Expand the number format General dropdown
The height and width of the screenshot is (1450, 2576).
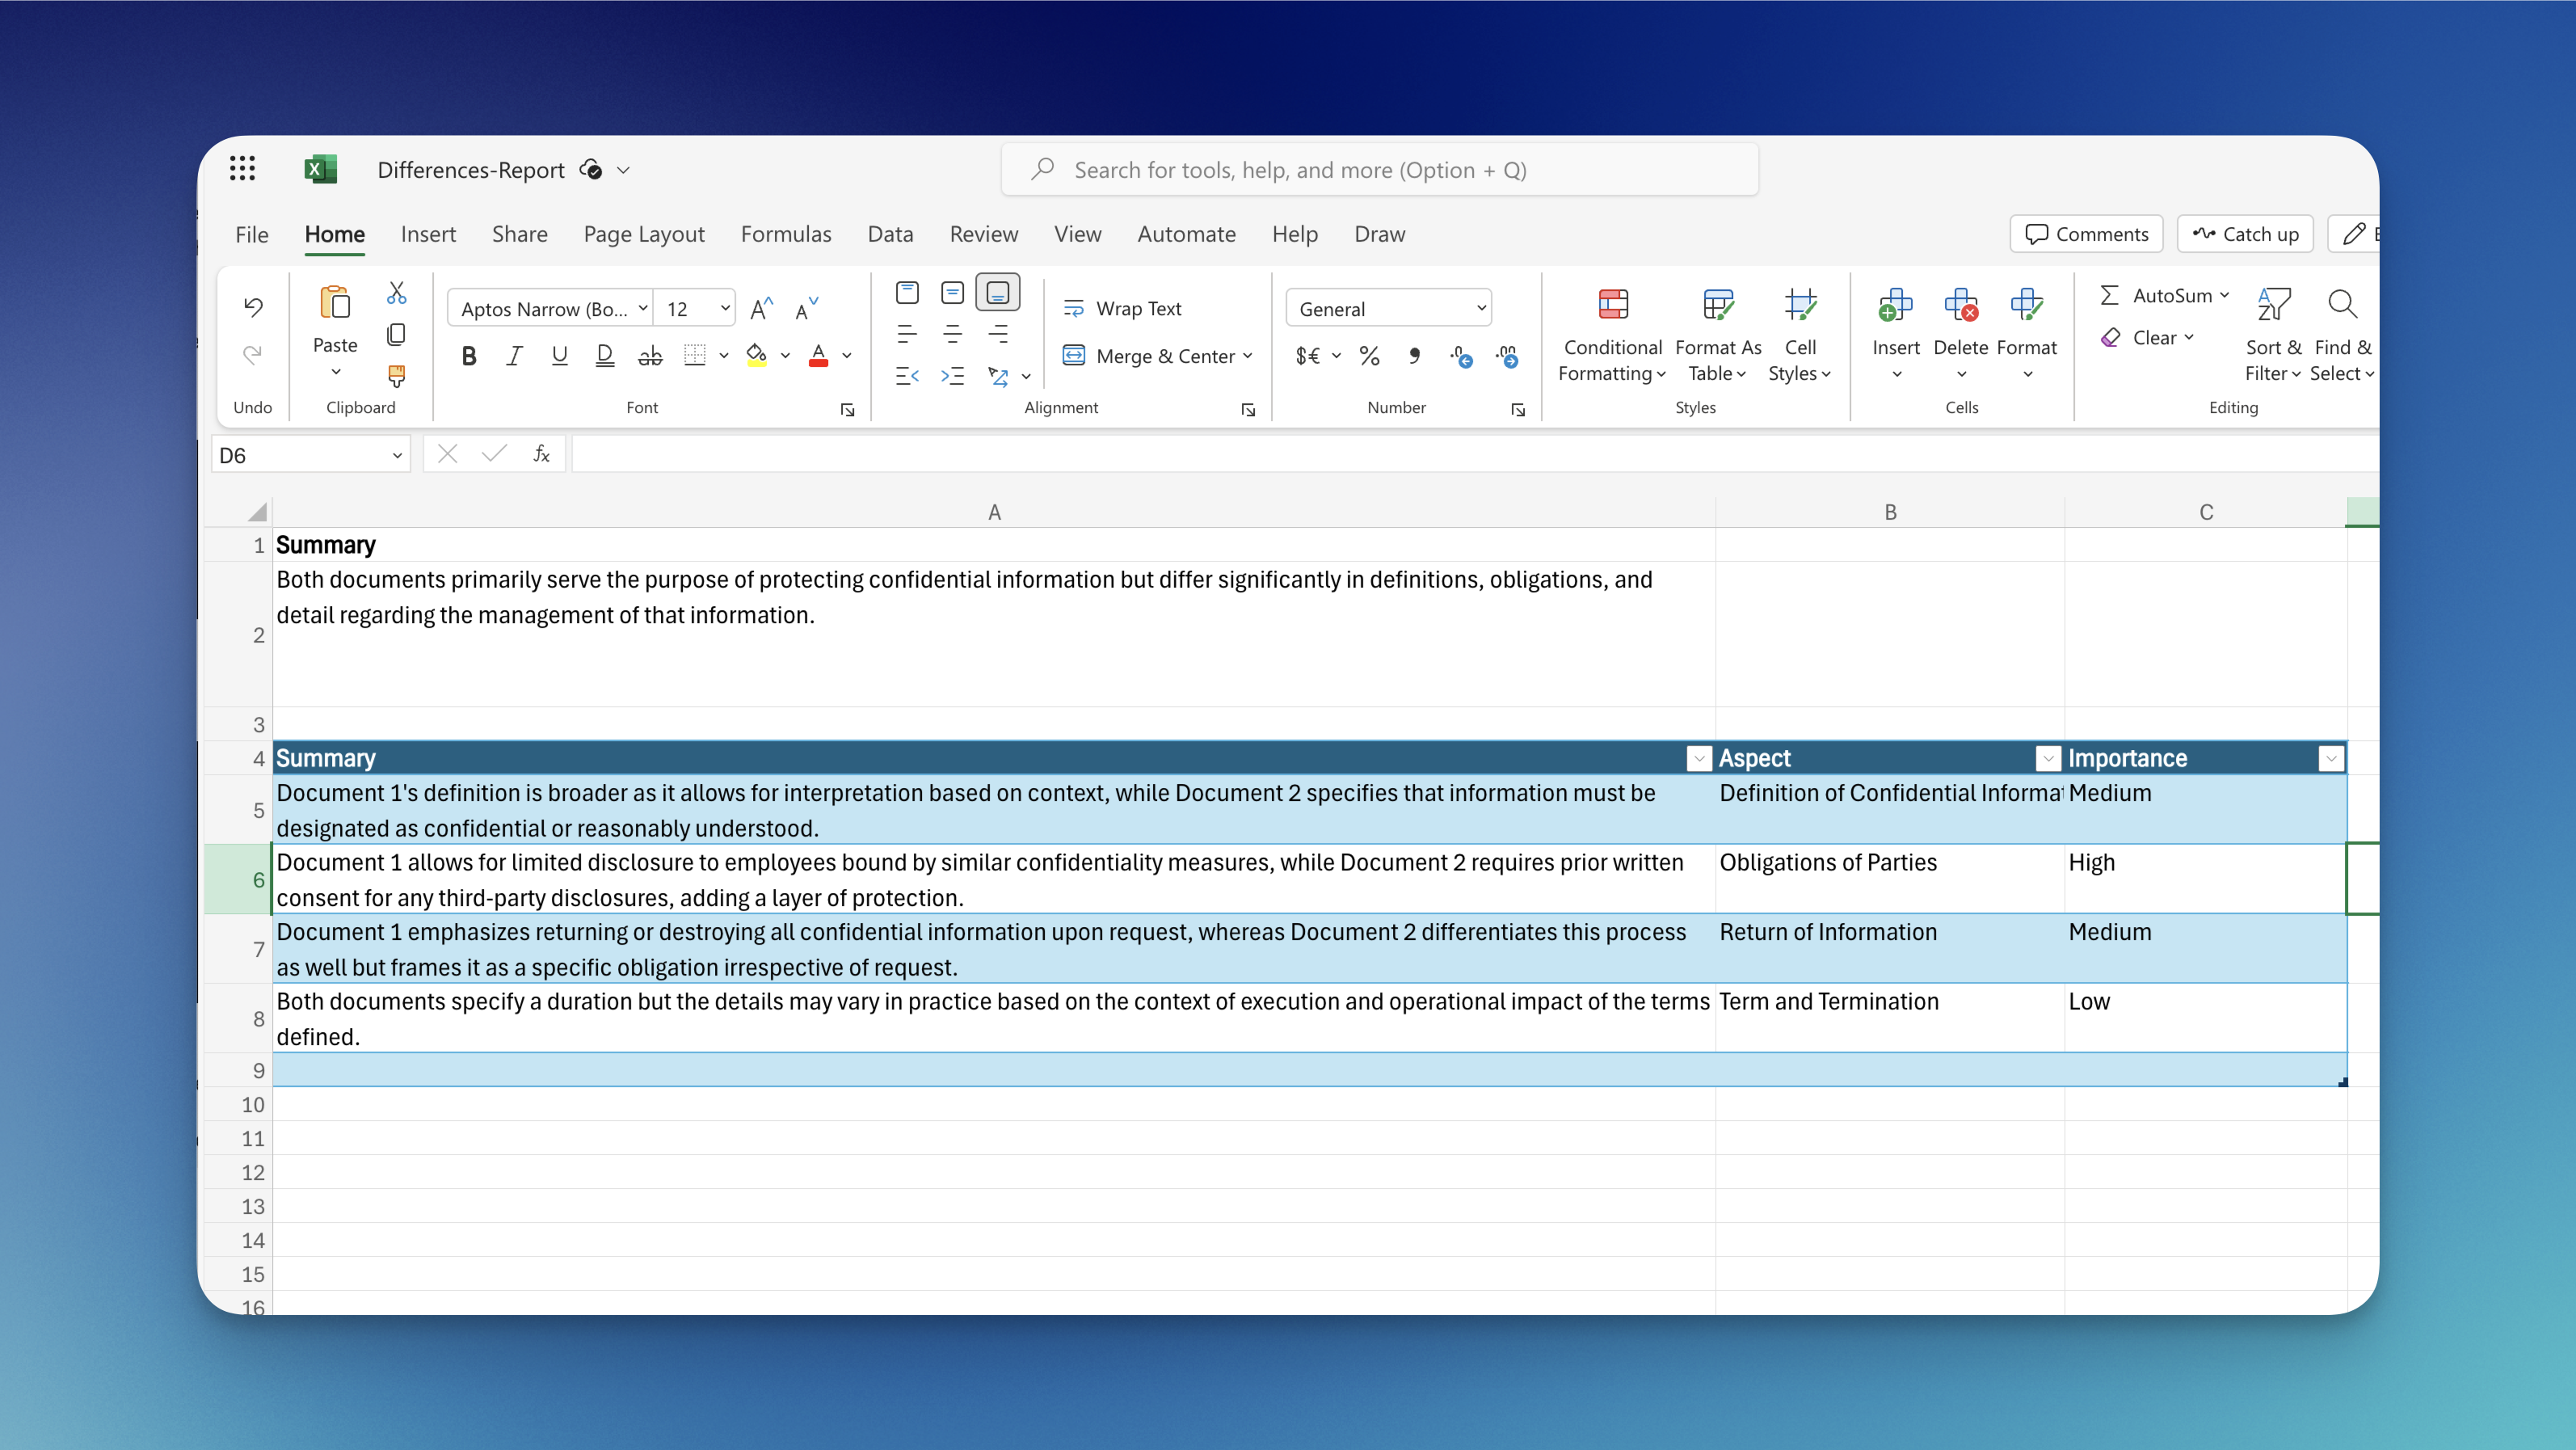pos(1480,309)
